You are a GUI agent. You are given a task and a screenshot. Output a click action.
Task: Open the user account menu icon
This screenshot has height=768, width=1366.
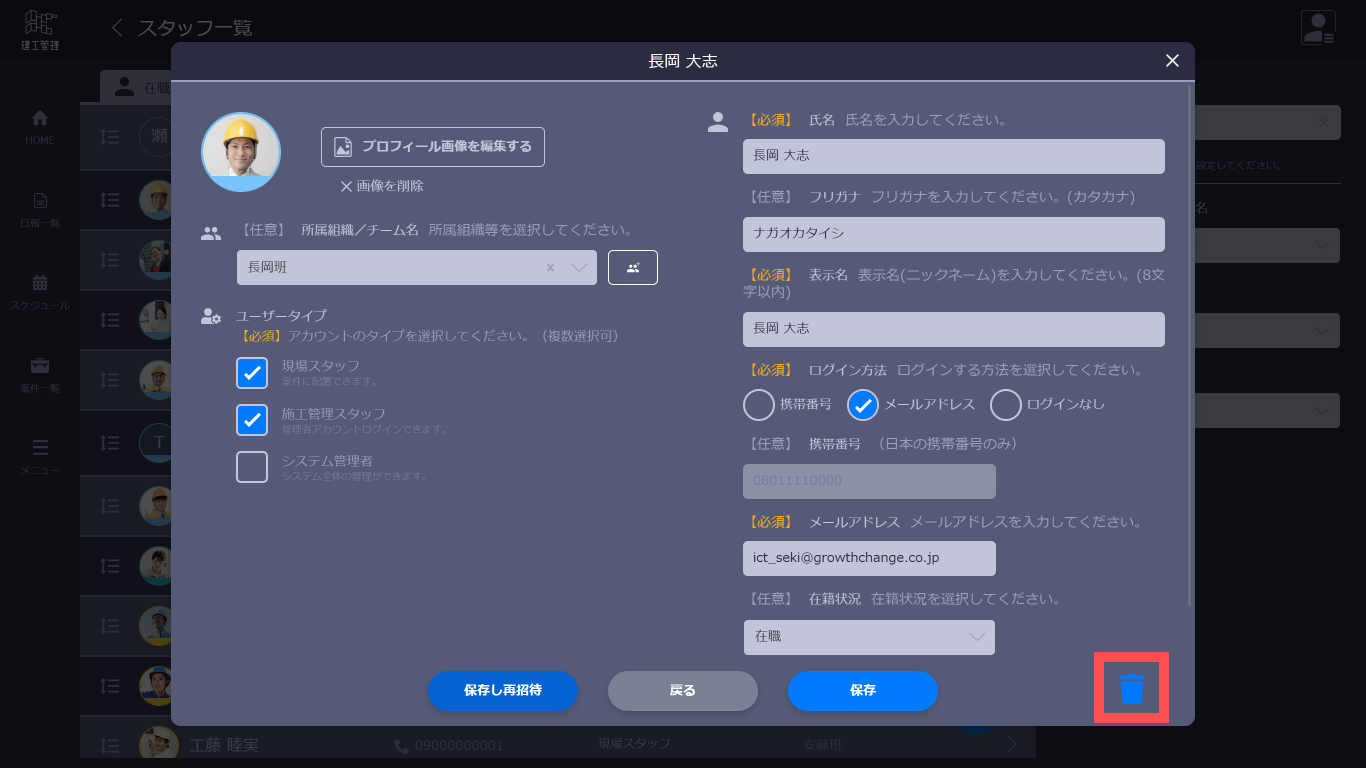[x=1318, y=28]
